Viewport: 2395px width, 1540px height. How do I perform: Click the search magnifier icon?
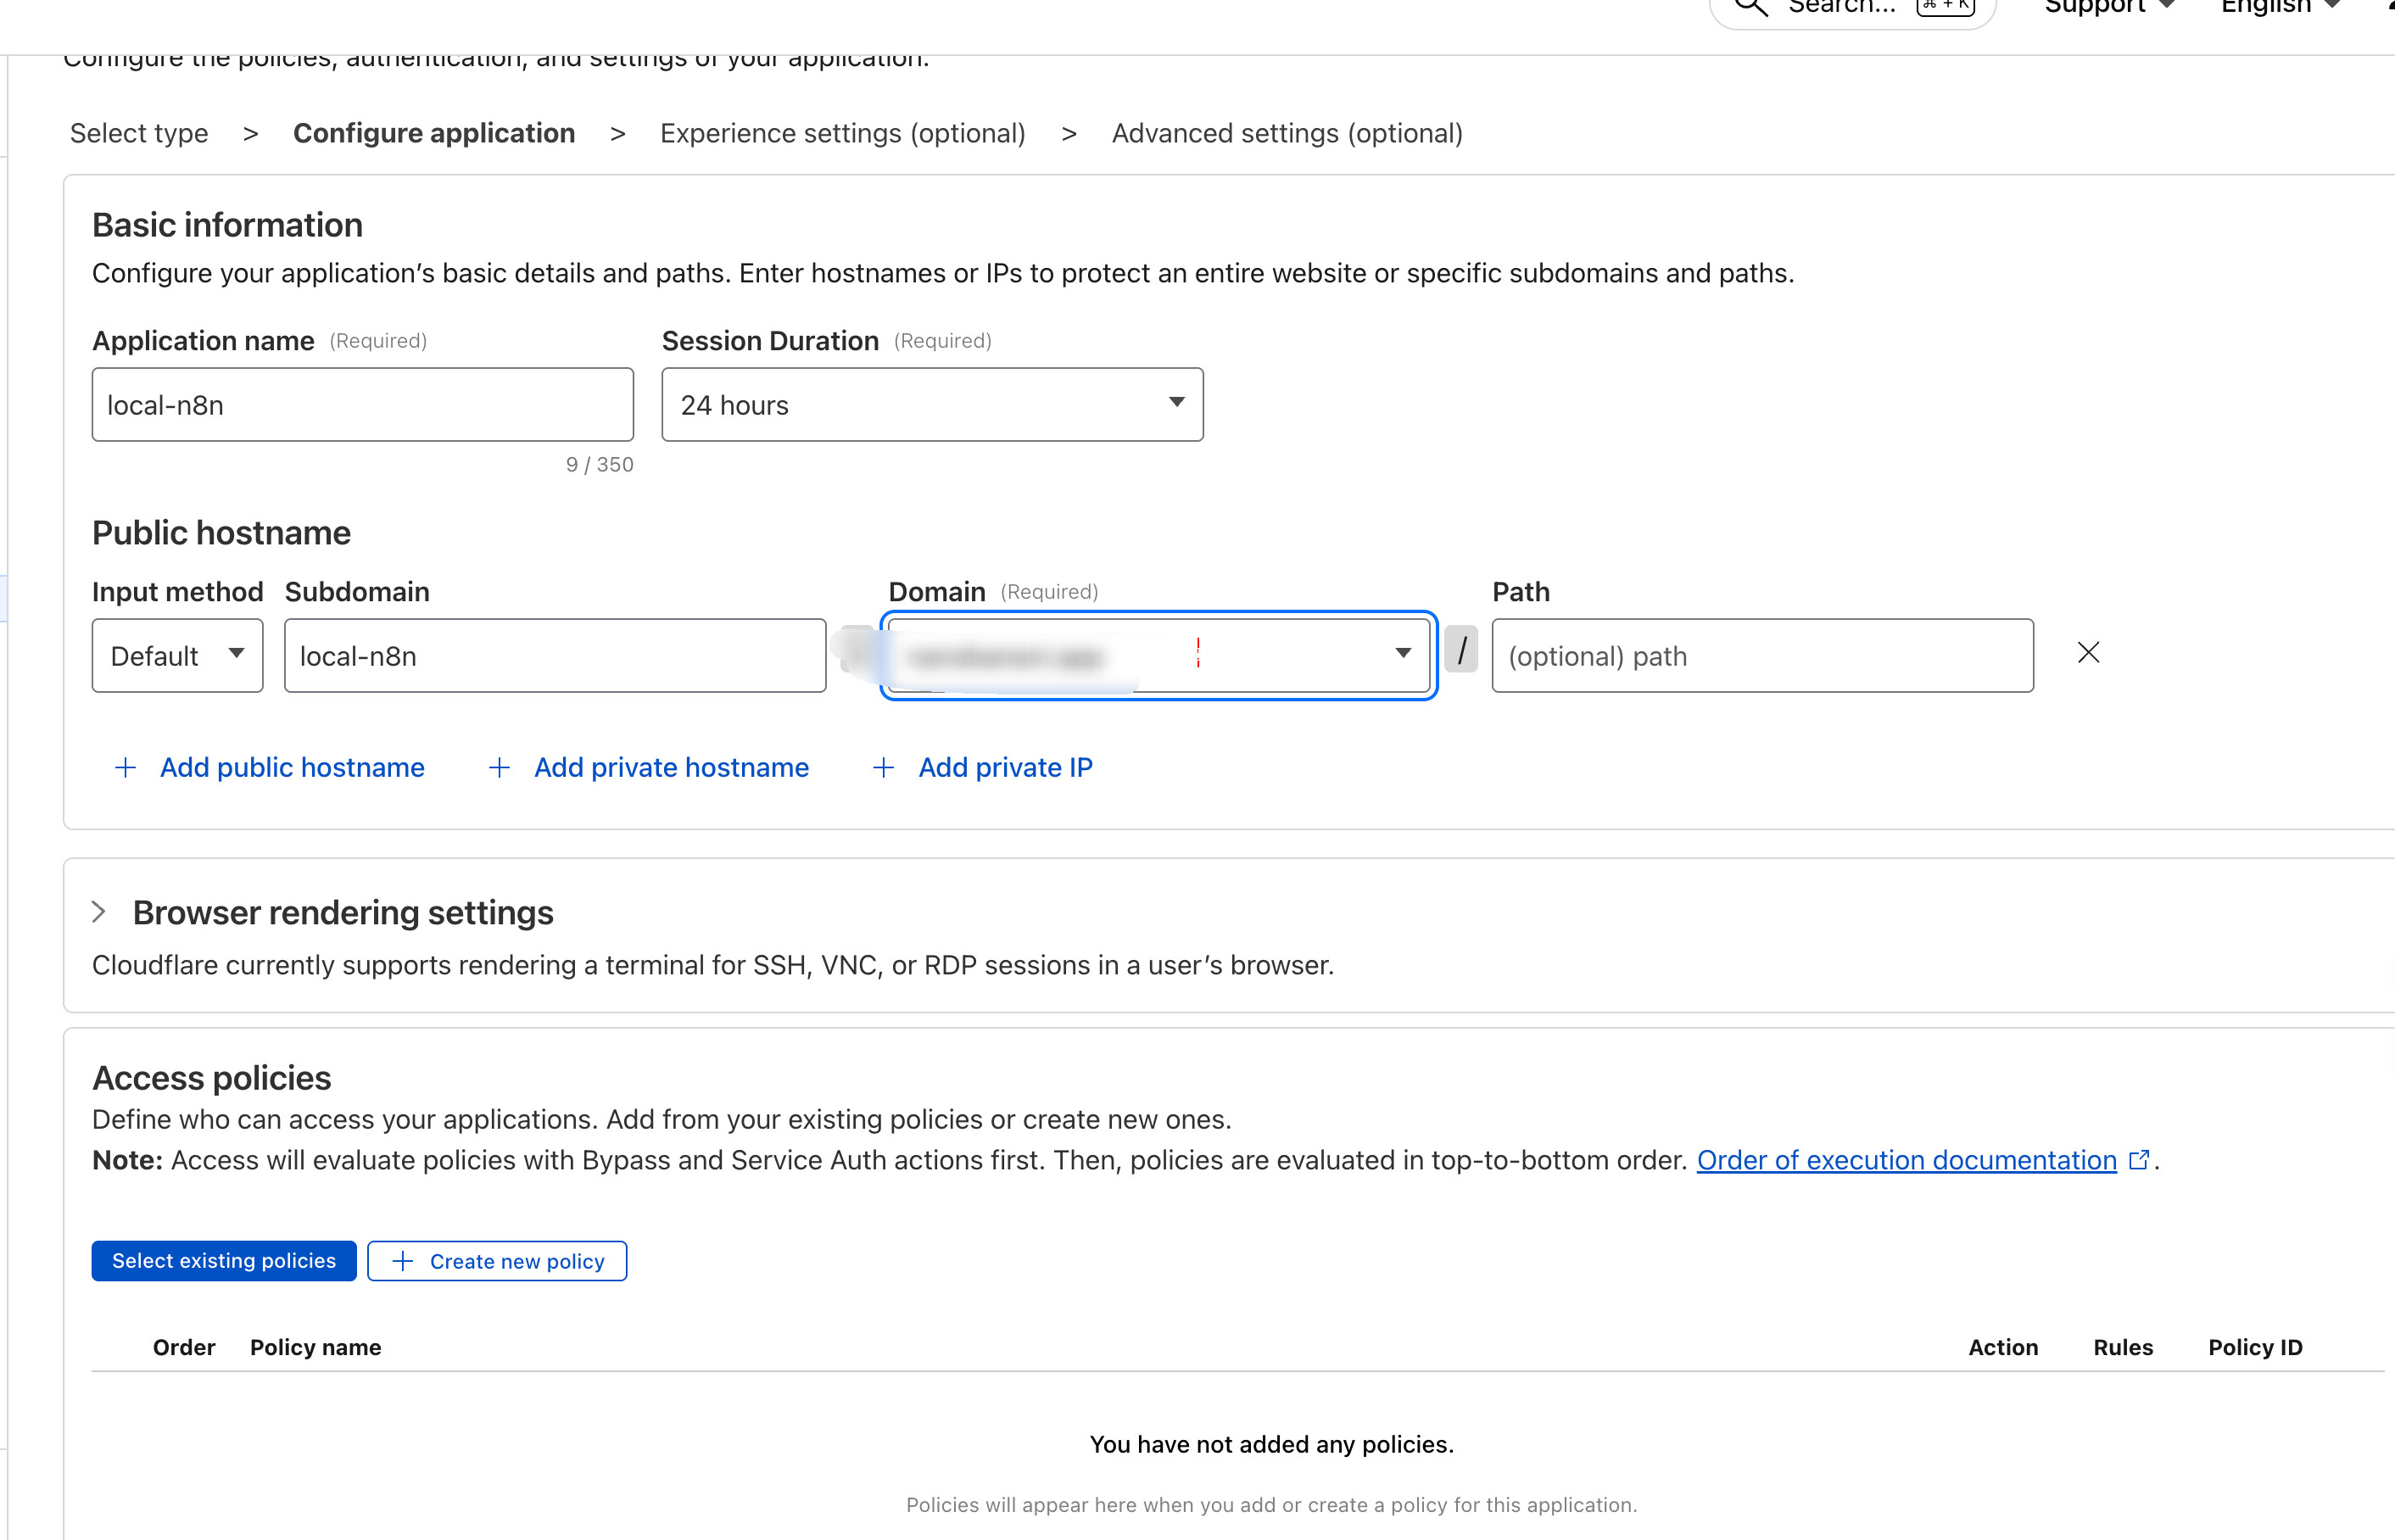1751,7
